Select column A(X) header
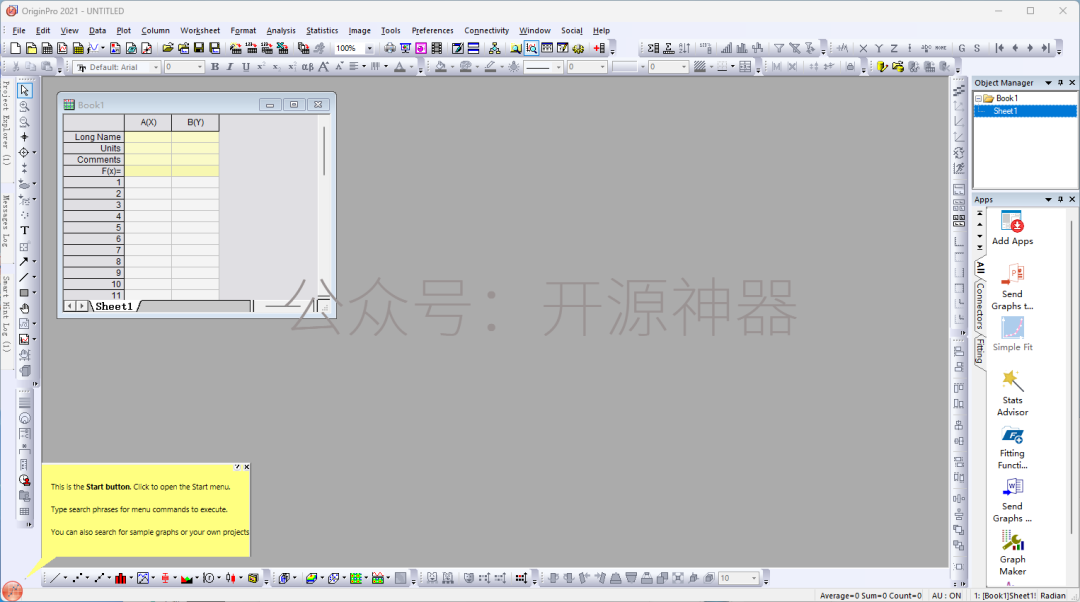1080x602 pixels. (148, 123)
